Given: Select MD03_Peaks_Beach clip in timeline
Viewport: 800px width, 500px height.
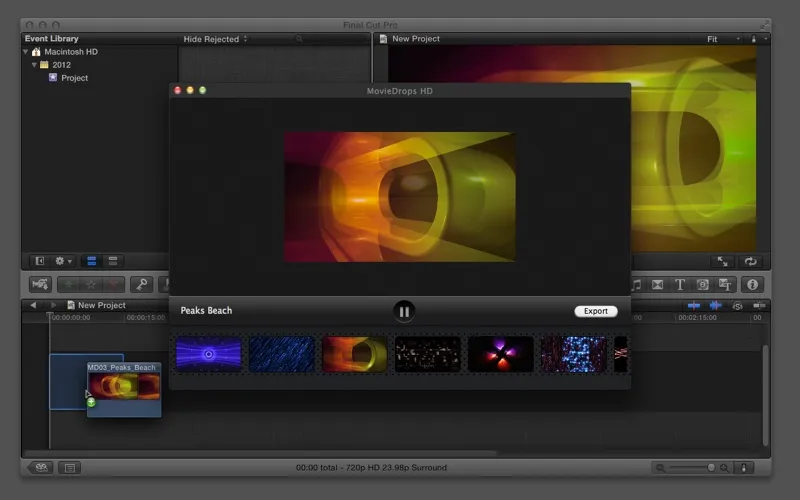Looking at the screenshot, I should pos(124,390).
